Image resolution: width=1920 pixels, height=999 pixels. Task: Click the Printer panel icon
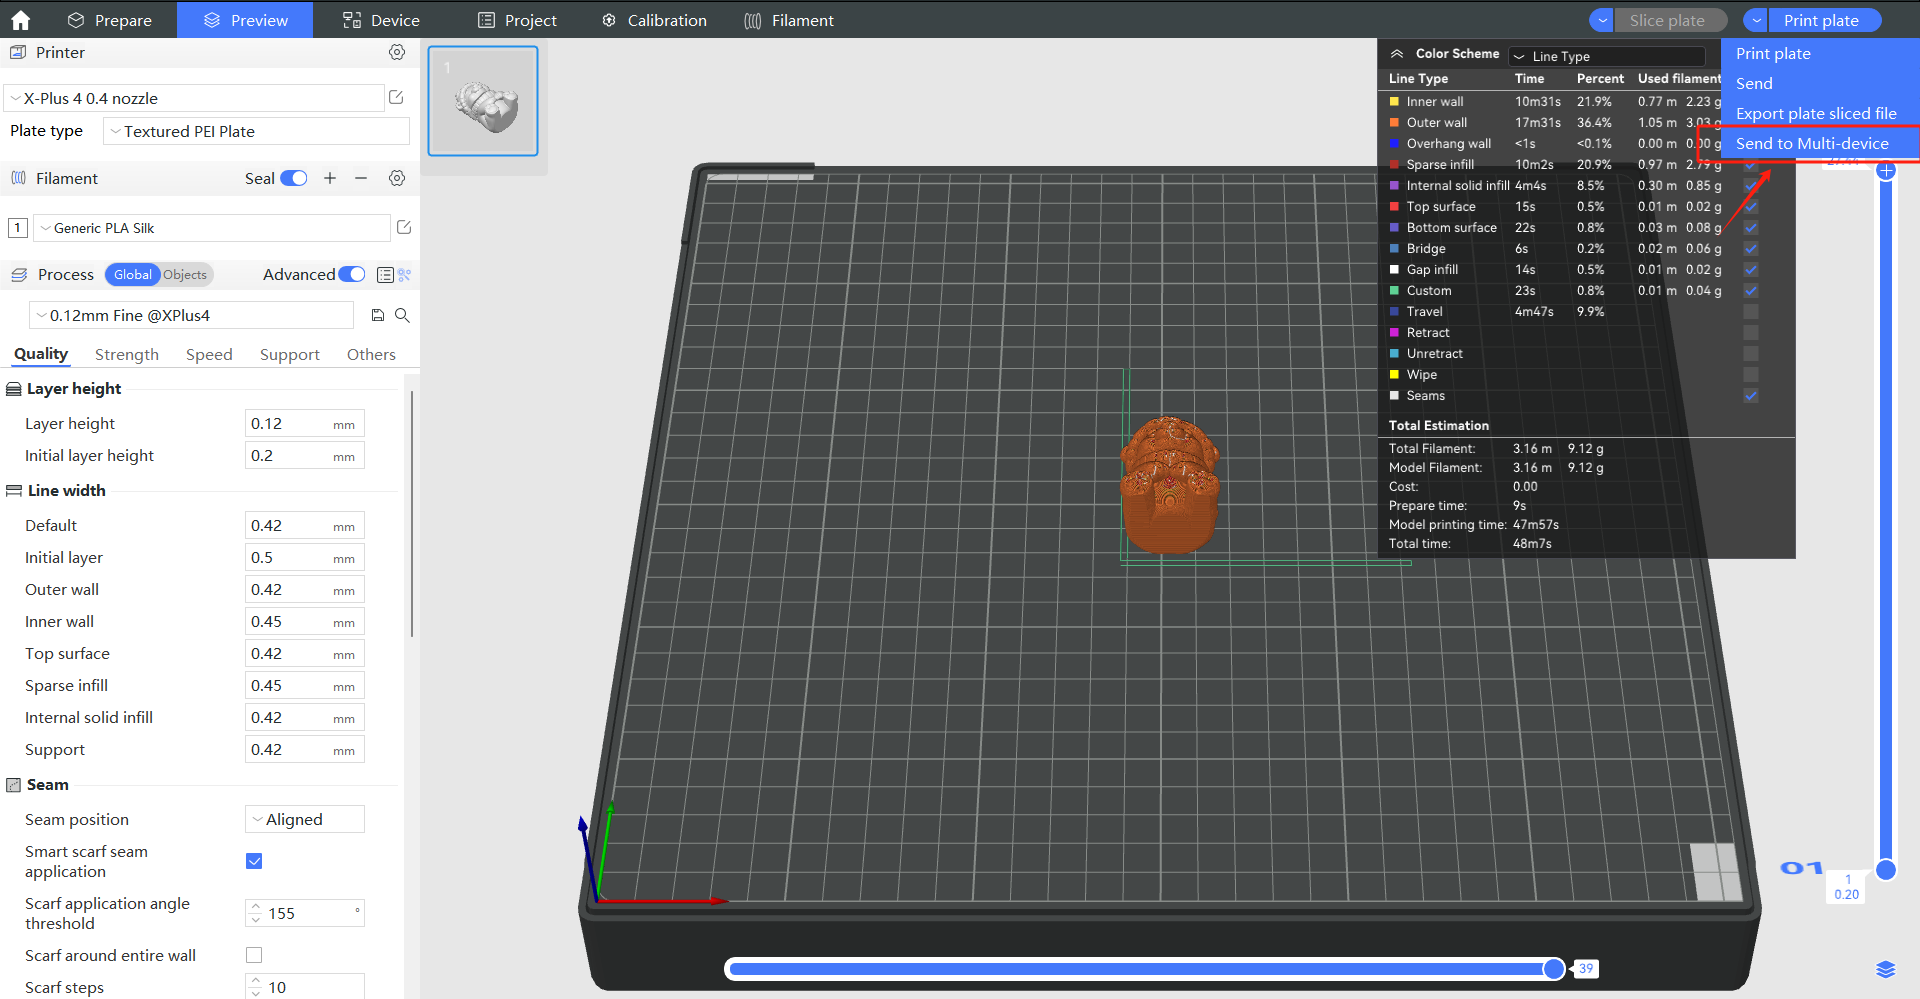click(x=18, y=52)
